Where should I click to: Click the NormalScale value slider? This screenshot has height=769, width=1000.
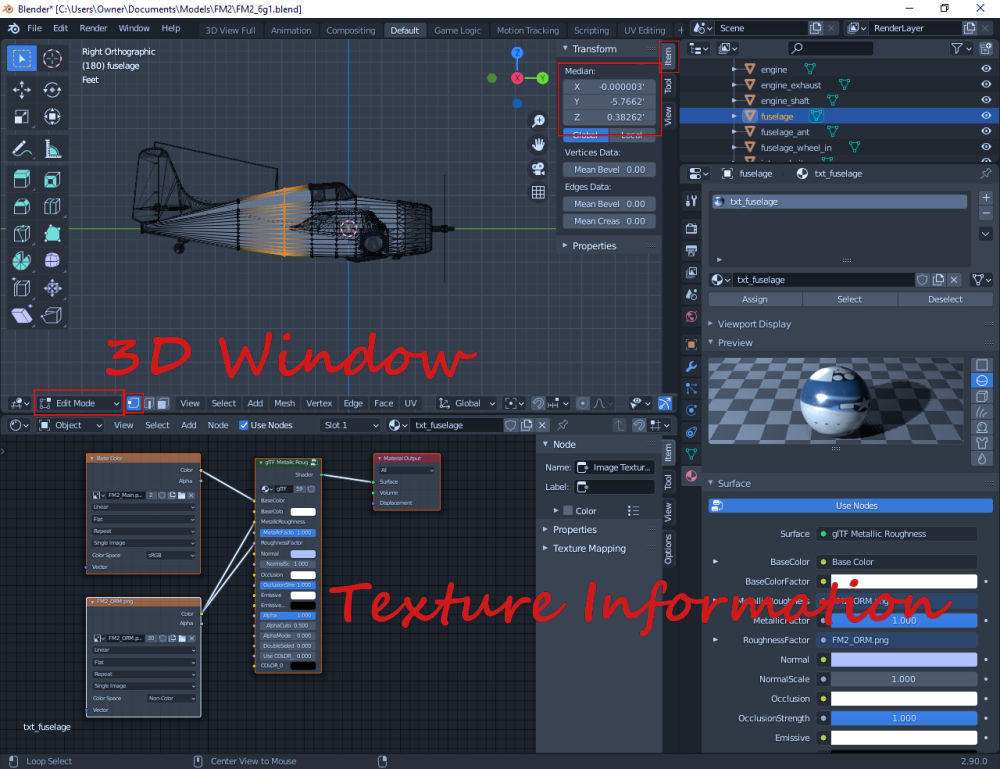pyautogui.click(x=904, y=680)
